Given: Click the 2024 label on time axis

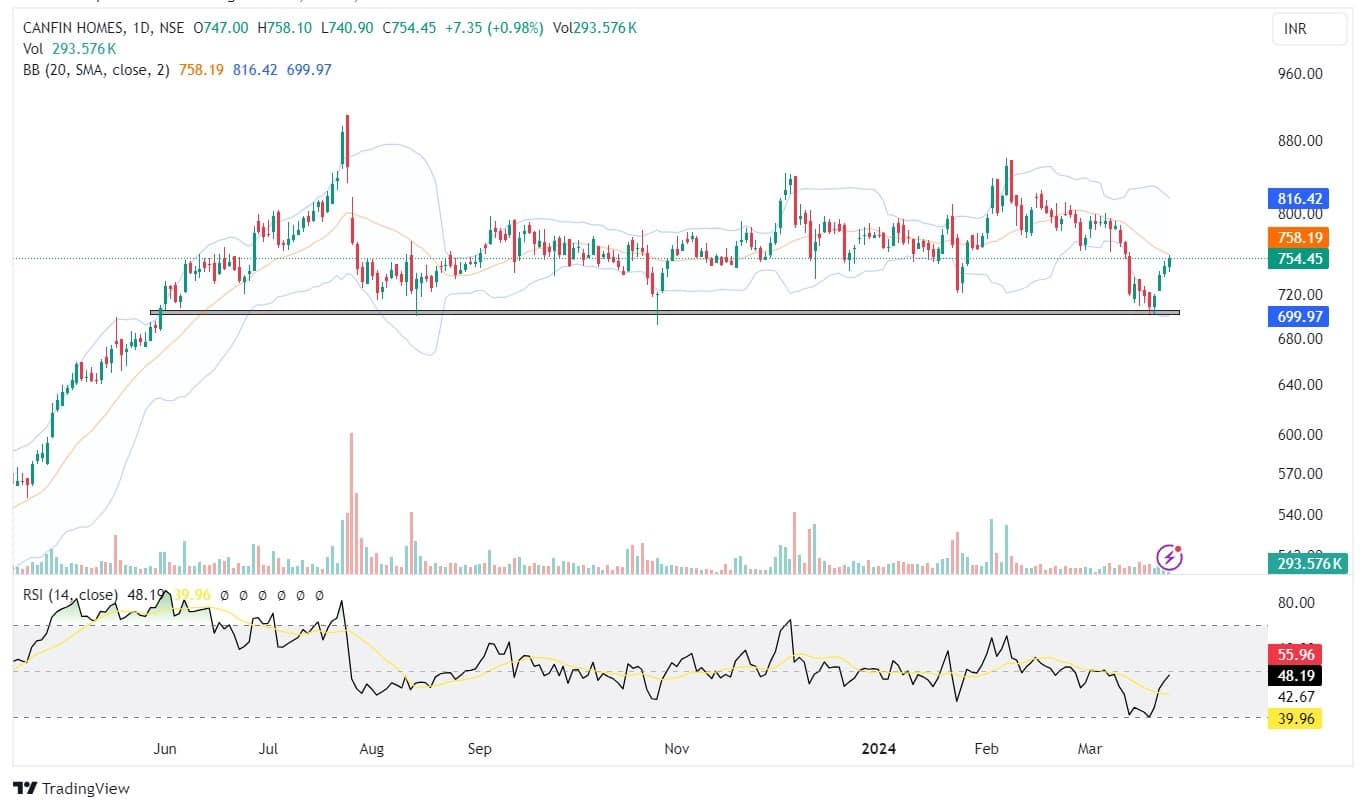Looking at the screenshot, I should coord(881,749).
